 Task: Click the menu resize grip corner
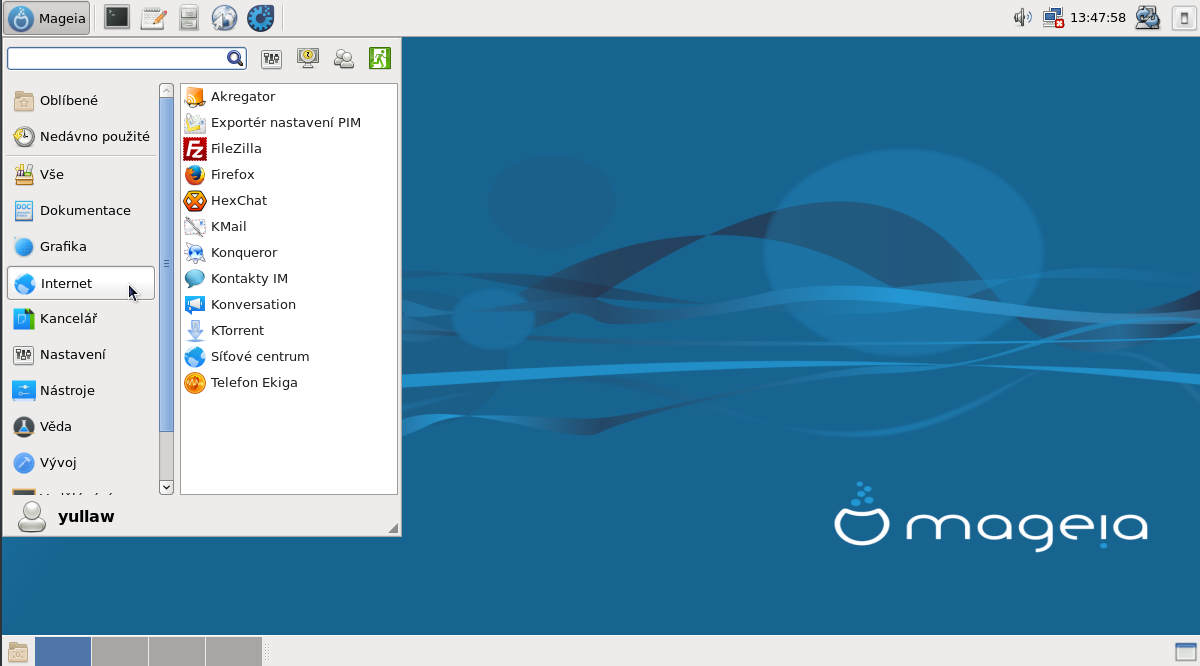393,528
